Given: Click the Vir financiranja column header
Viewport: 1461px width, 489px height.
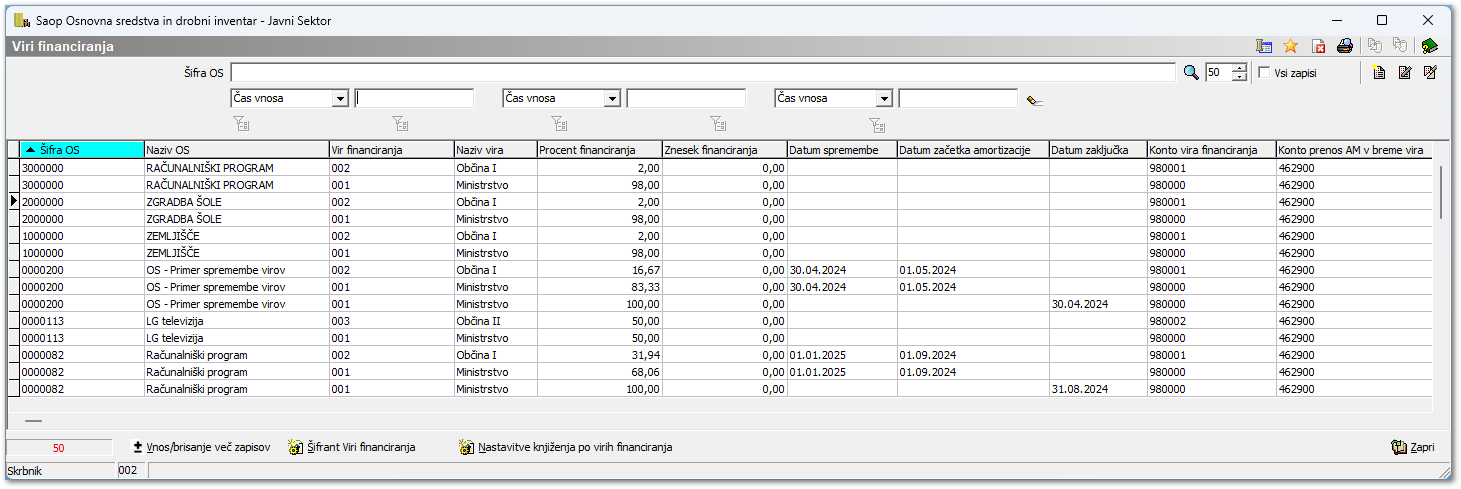Looking at the screenshot, I should pos(392,149).
